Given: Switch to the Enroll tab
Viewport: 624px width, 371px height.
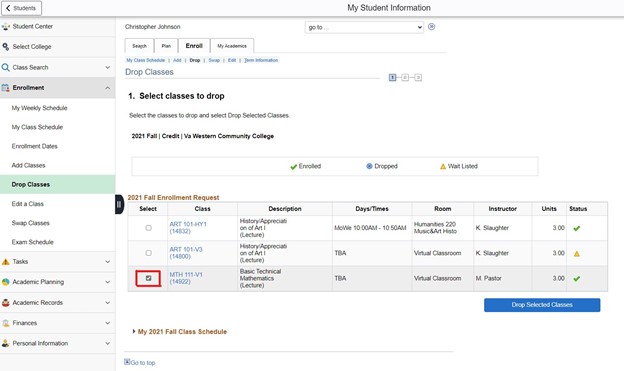Looking at the screenshot, I should [194, 46].
